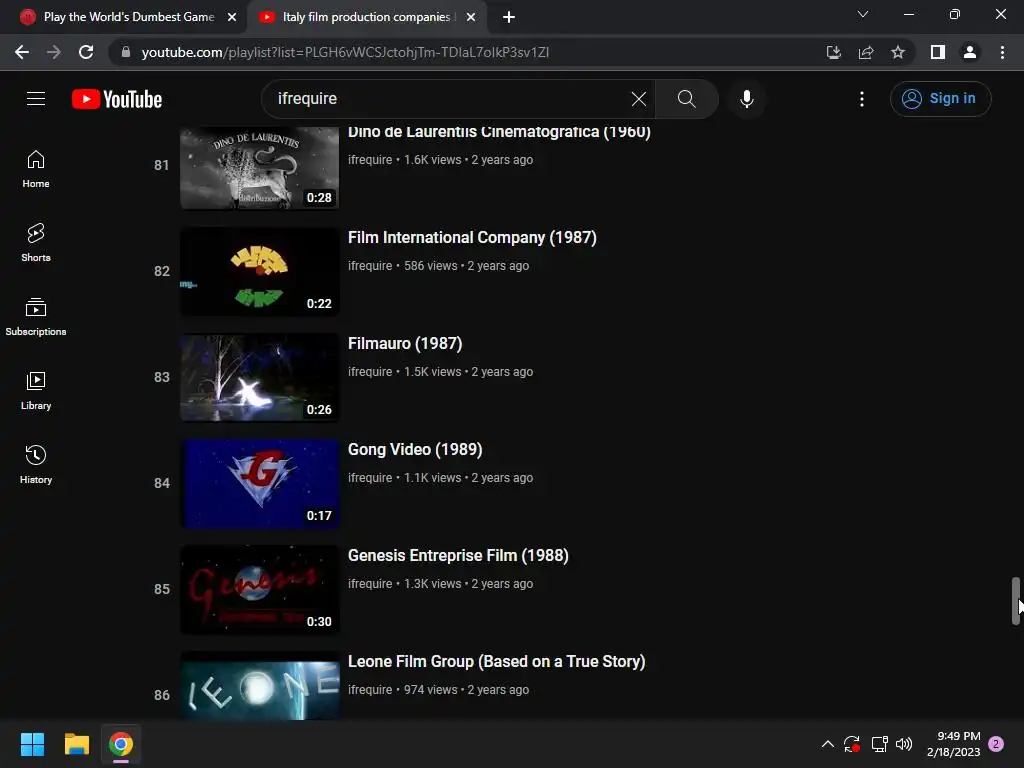This screenshot has height=768, width=1024.
Task: Open the network icon in tray
Action: click(x=879, y=744)
